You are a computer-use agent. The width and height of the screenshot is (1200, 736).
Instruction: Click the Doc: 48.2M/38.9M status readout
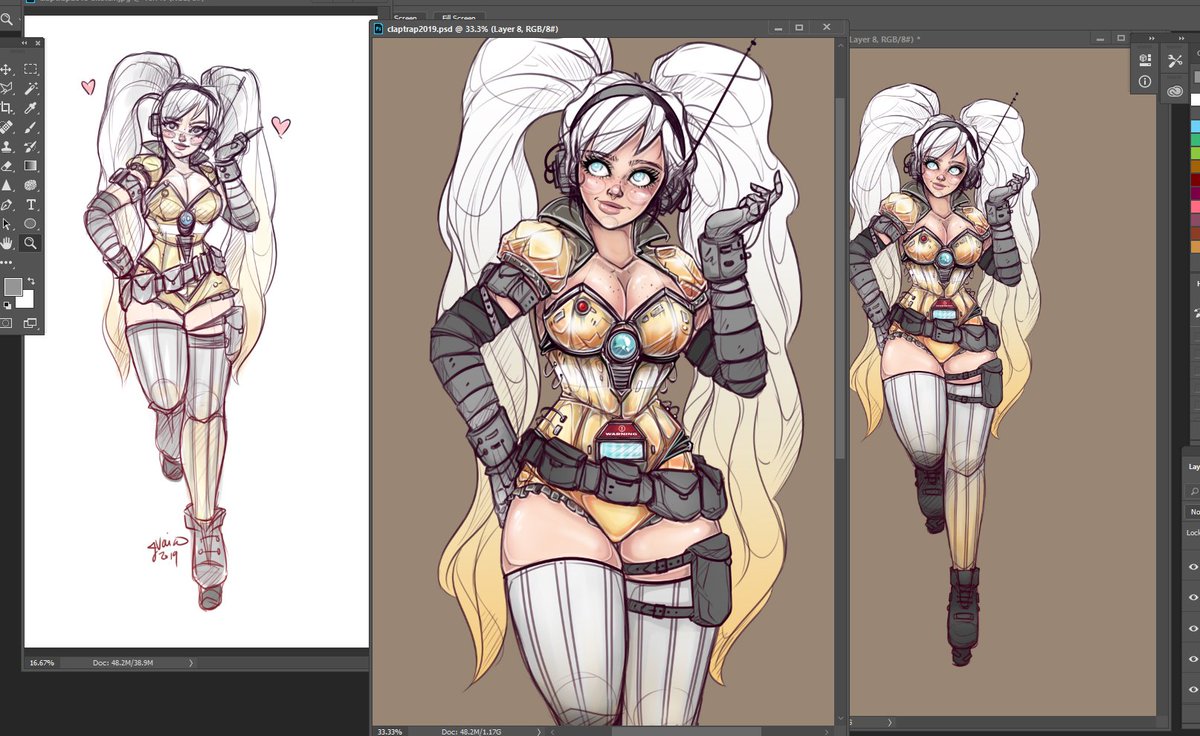click(124, 662)
